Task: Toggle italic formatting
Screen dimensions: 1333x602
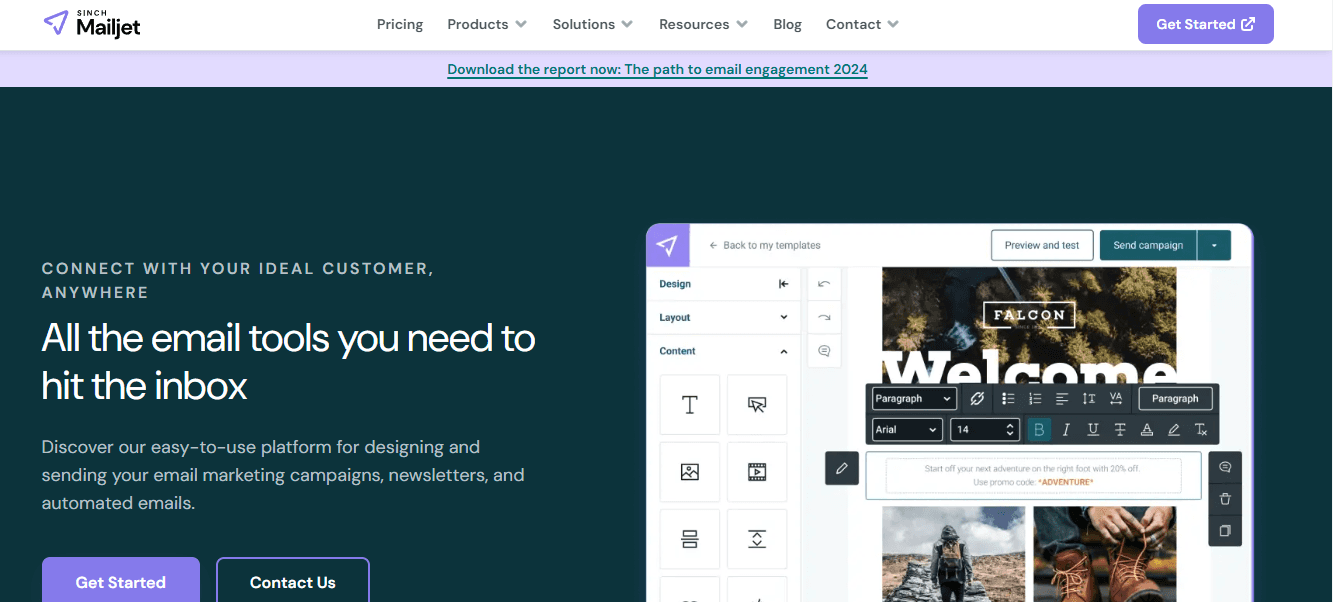Action: click(1066, 430)
